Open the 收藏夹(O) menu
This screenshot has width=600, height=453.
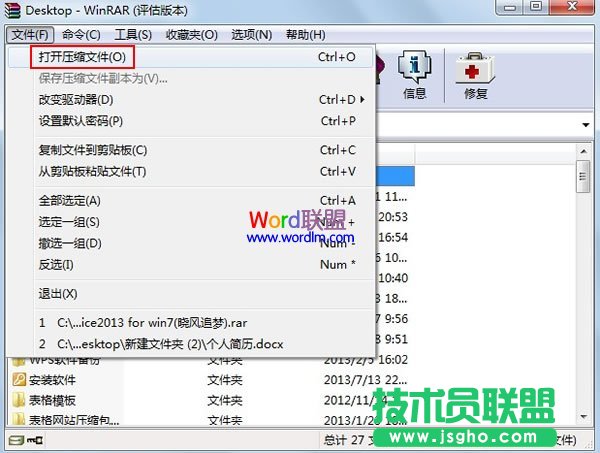192,35
